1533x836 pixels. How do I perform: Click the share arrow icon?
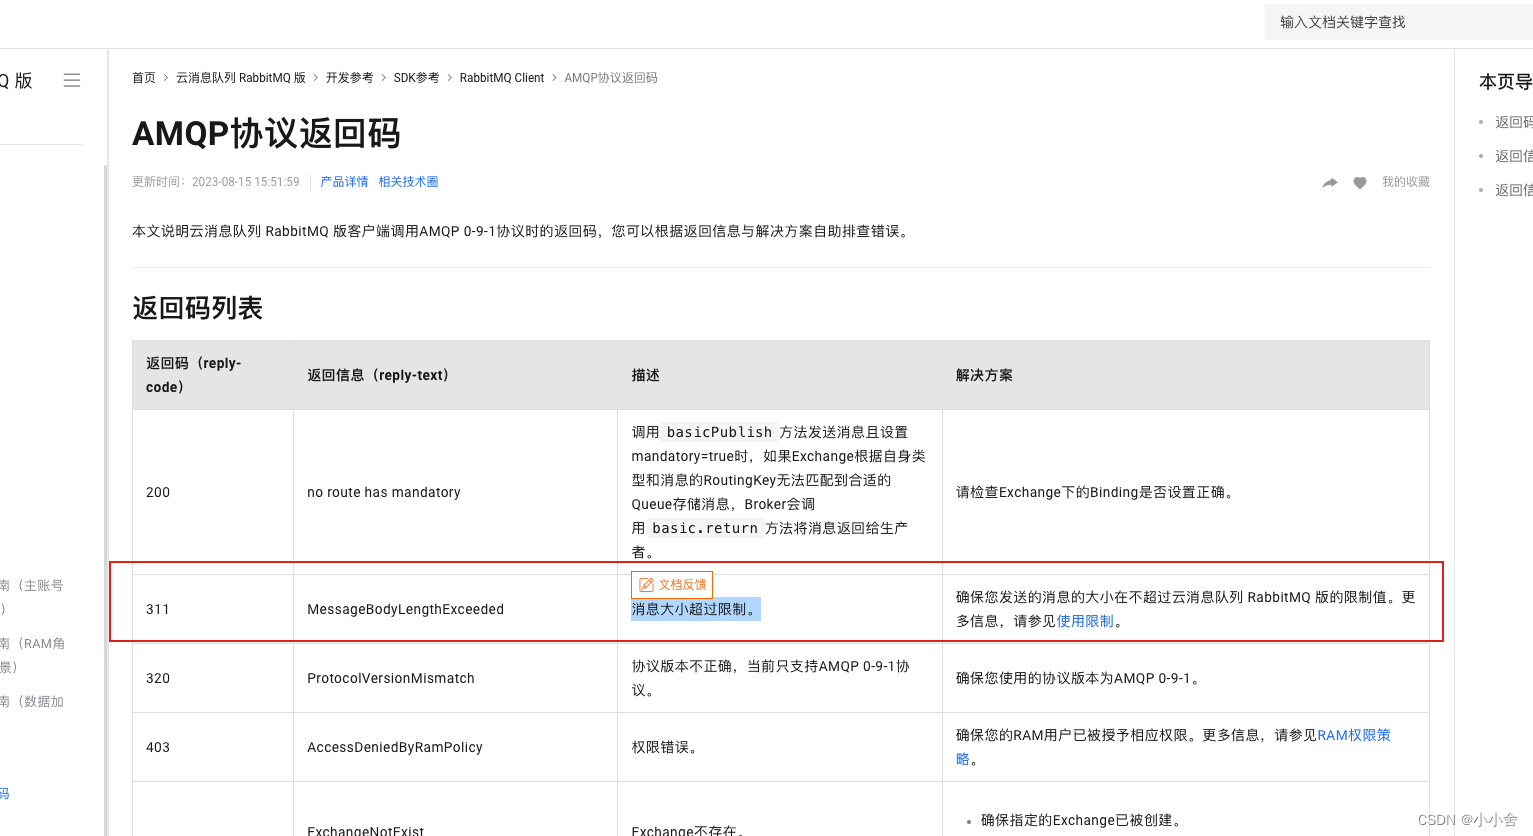click(1329, 183)
